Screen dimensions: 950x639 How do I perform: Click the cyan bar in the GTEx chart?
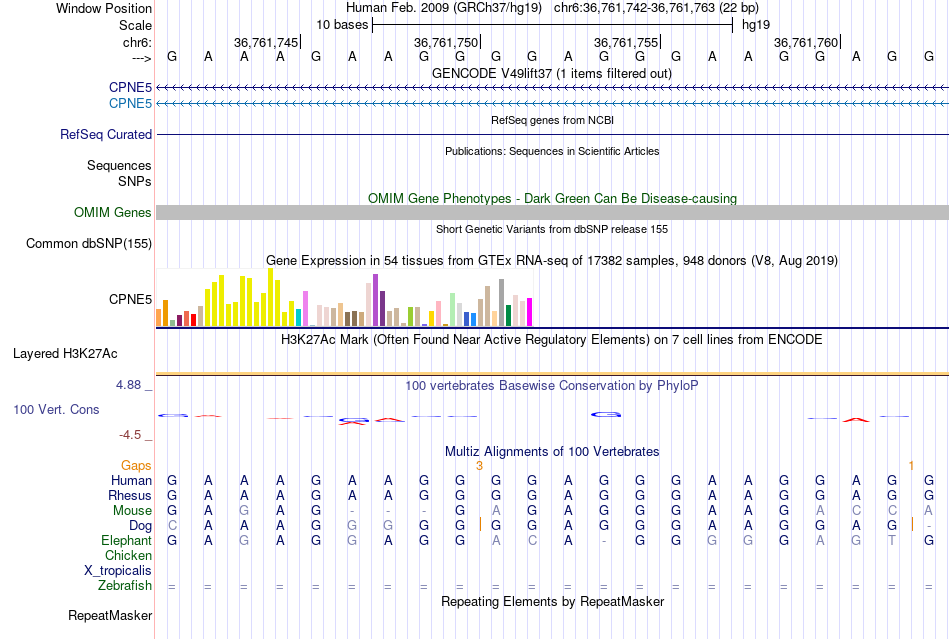click(x=298, y=317)
